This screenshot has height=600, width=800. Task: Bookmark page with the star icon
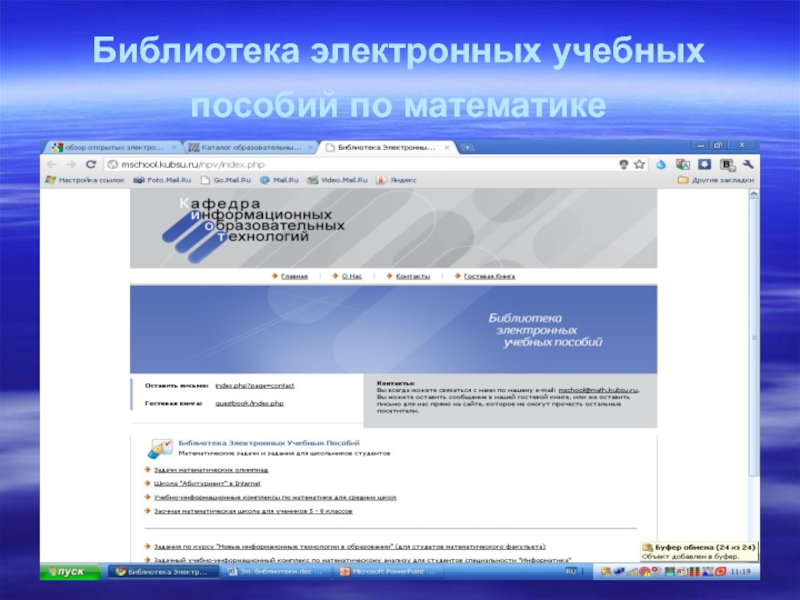[639, 164]
